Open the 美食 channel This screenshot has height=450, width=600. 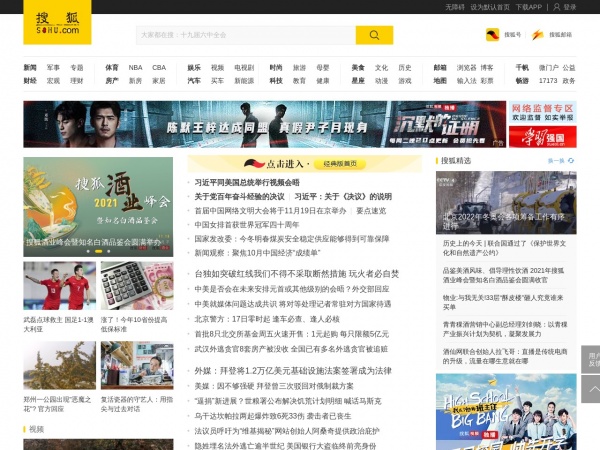358,68
